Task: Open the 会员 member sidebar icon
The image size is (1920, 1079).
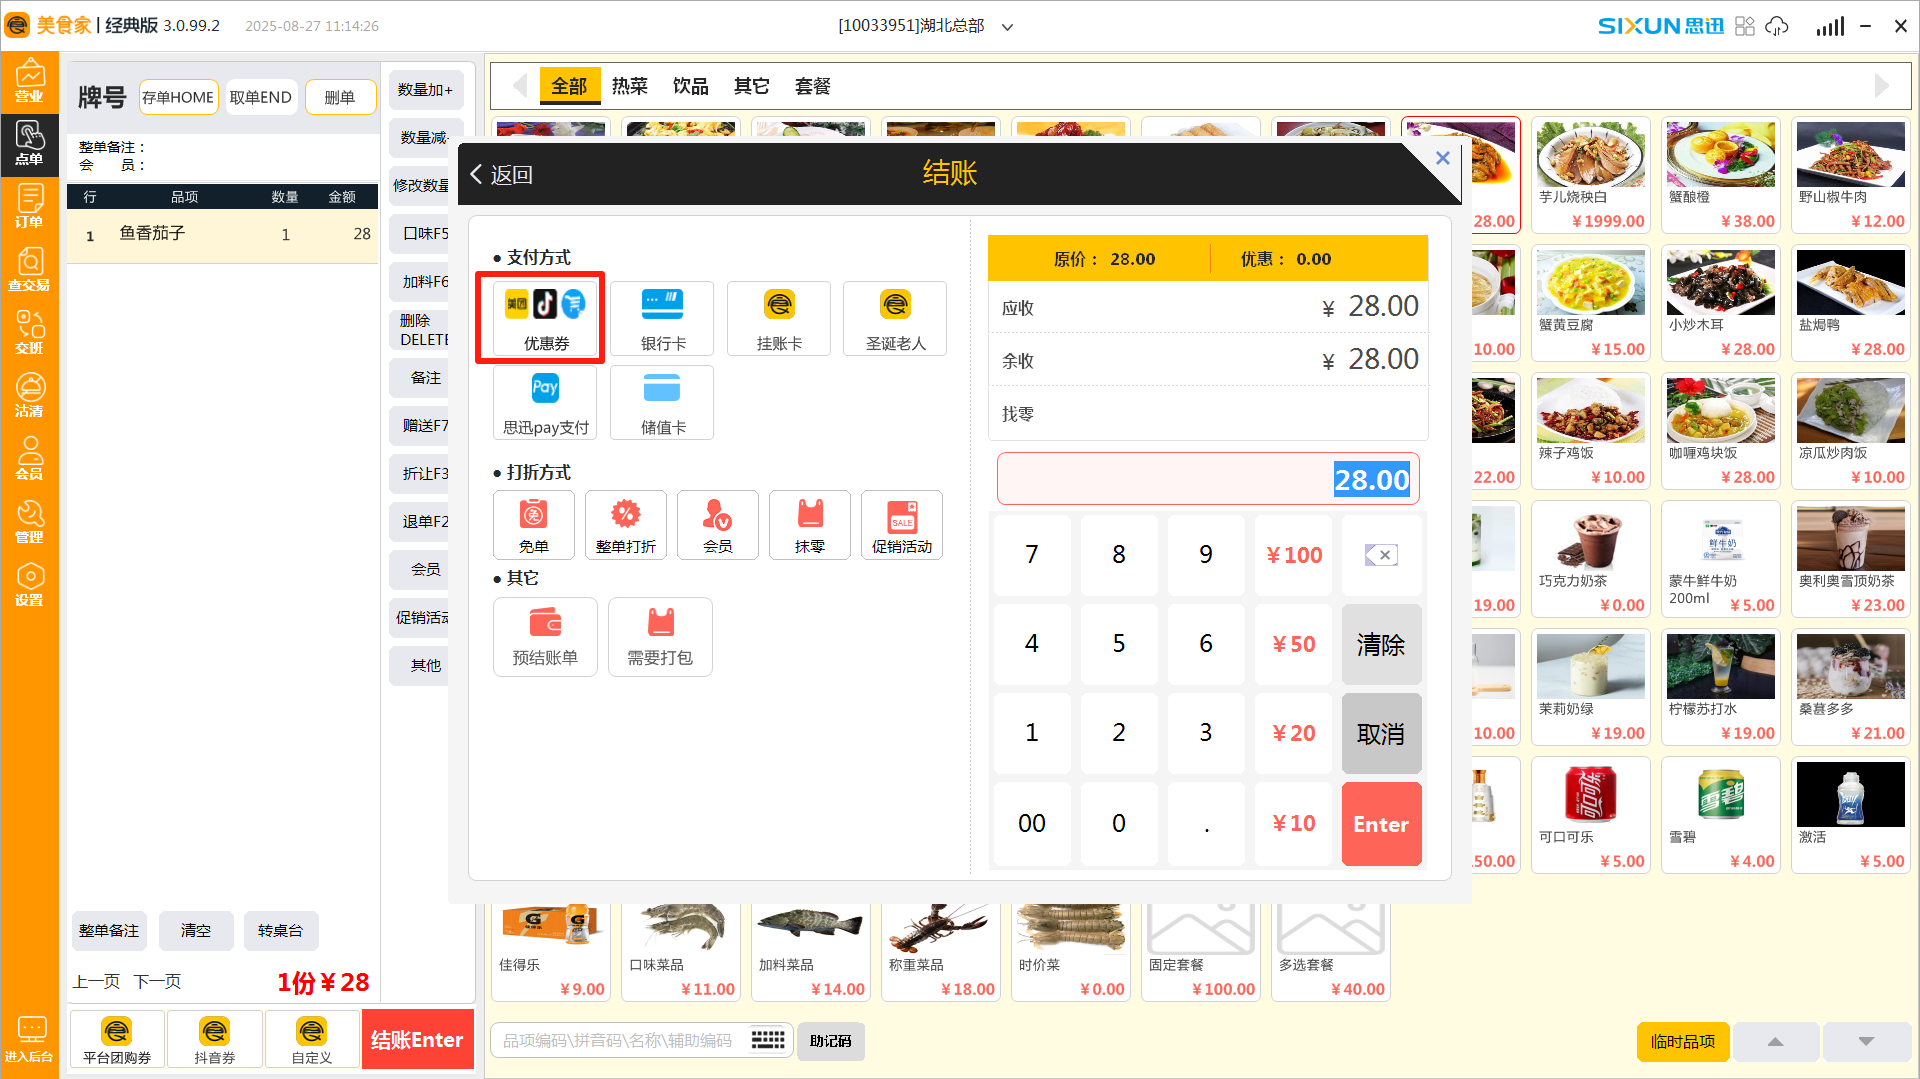Action: pyautogui.click(x=29, y=458)
